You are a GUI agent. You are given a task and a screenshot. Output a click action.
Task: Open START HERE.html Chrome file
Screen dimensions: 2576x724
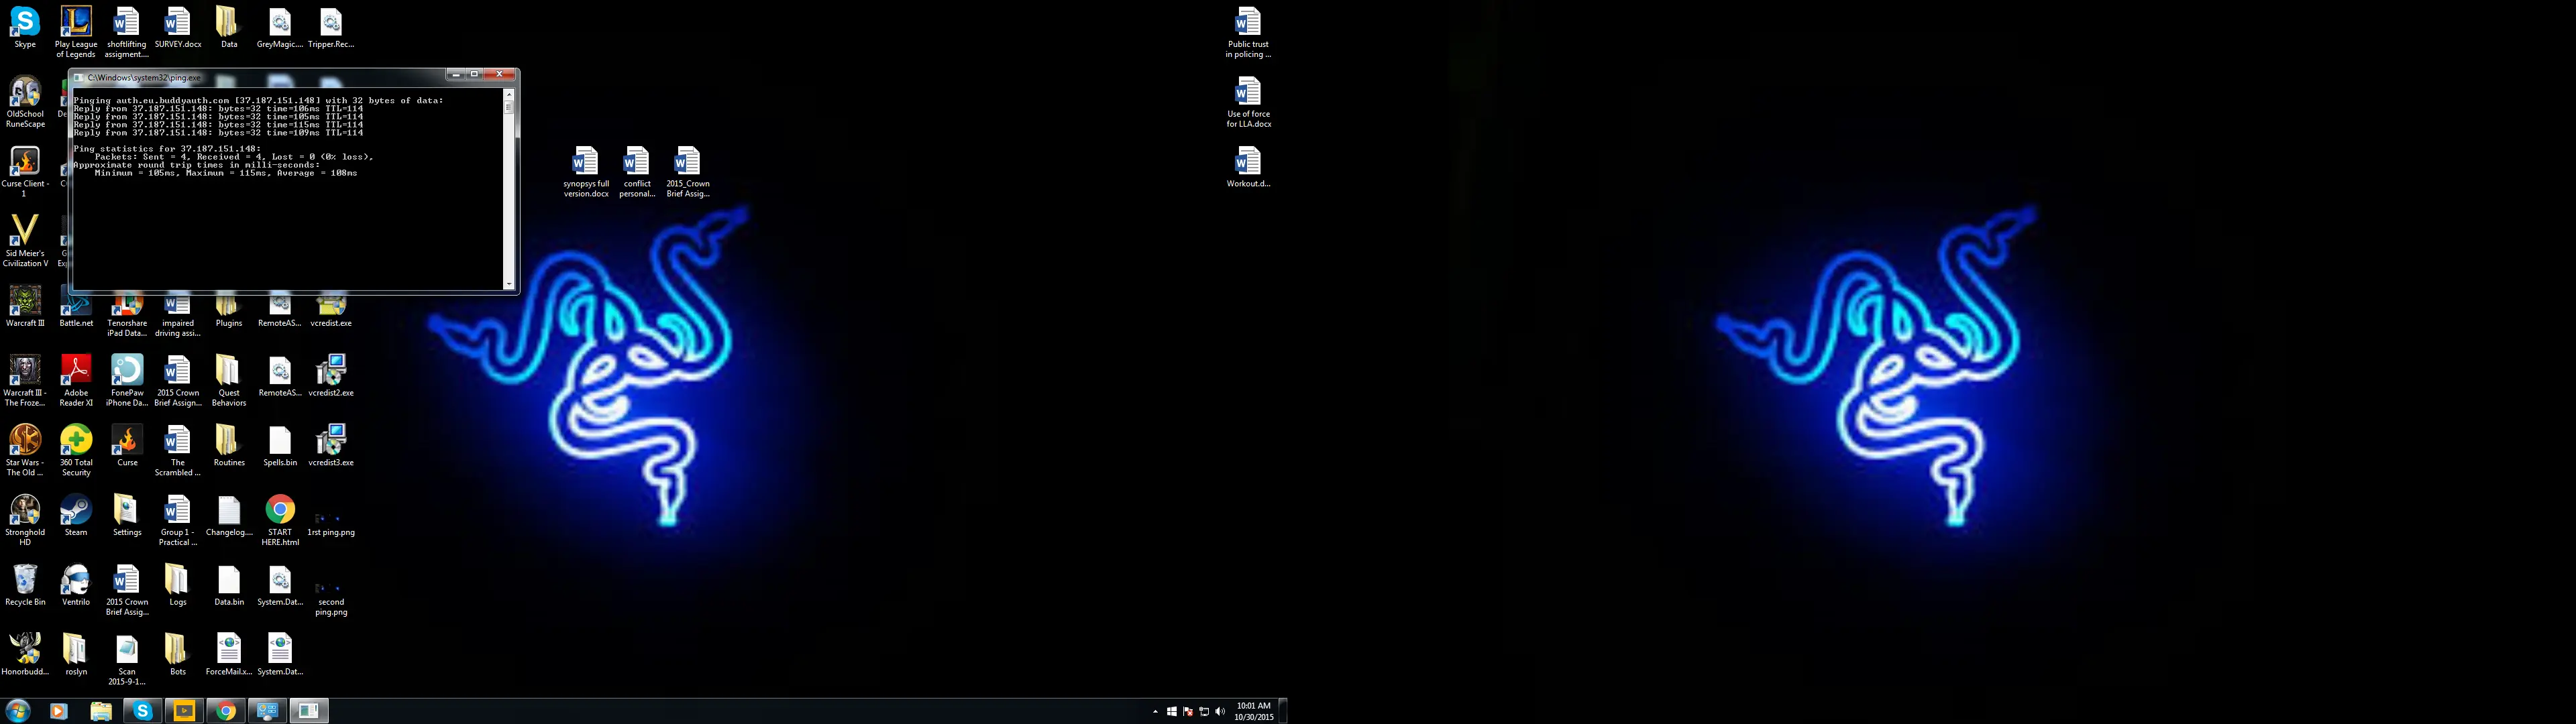pos(280,520)
